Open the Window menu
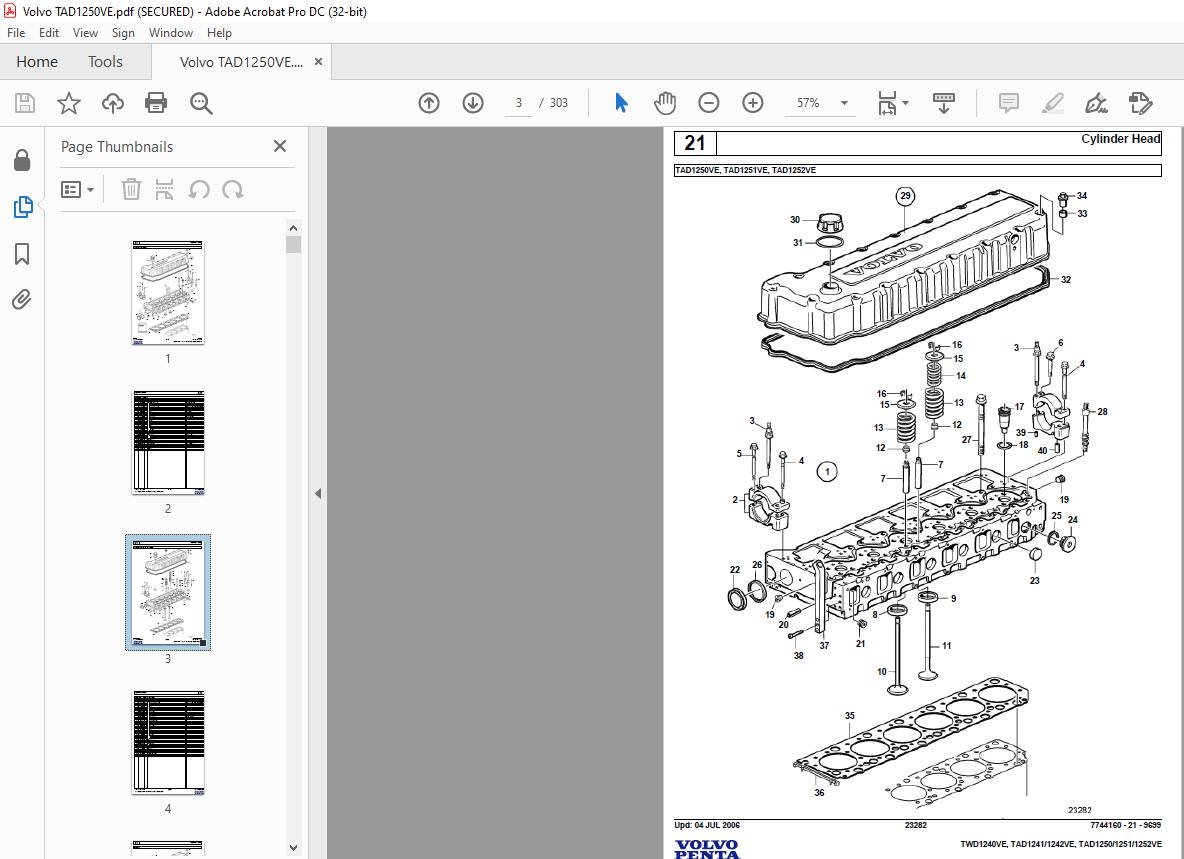 [x=171, y=32]
